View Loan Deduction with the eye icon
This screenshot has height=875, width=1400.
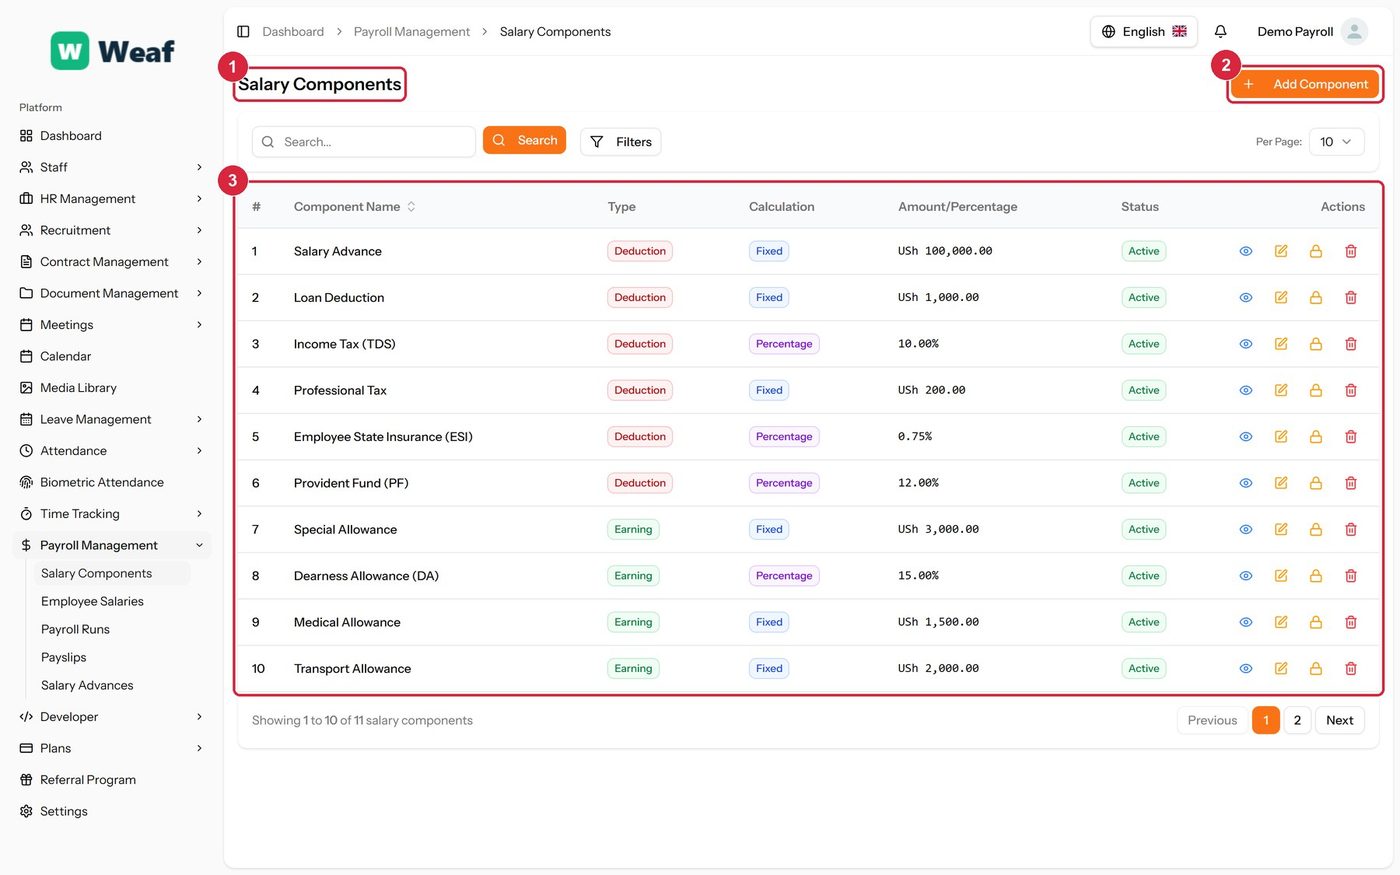point(1246,298)
